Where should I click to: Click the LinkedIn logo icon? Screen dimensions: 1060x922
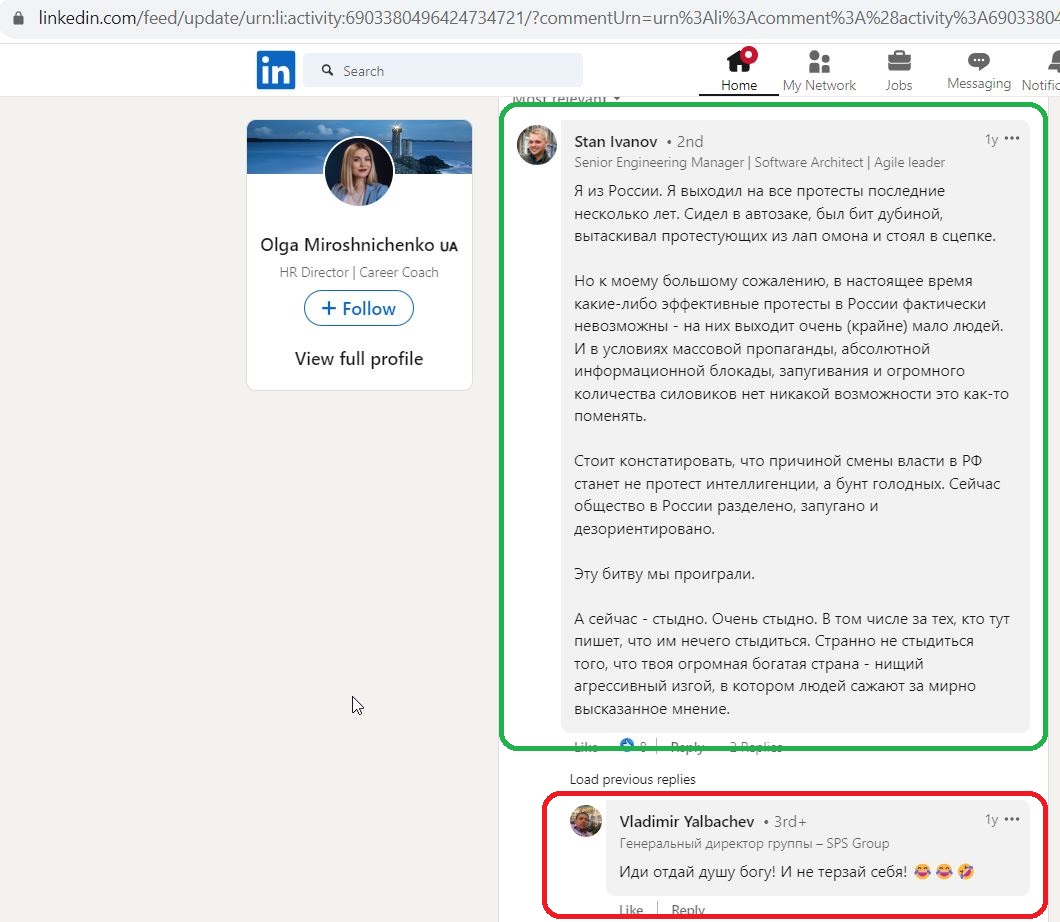(276, 70)
